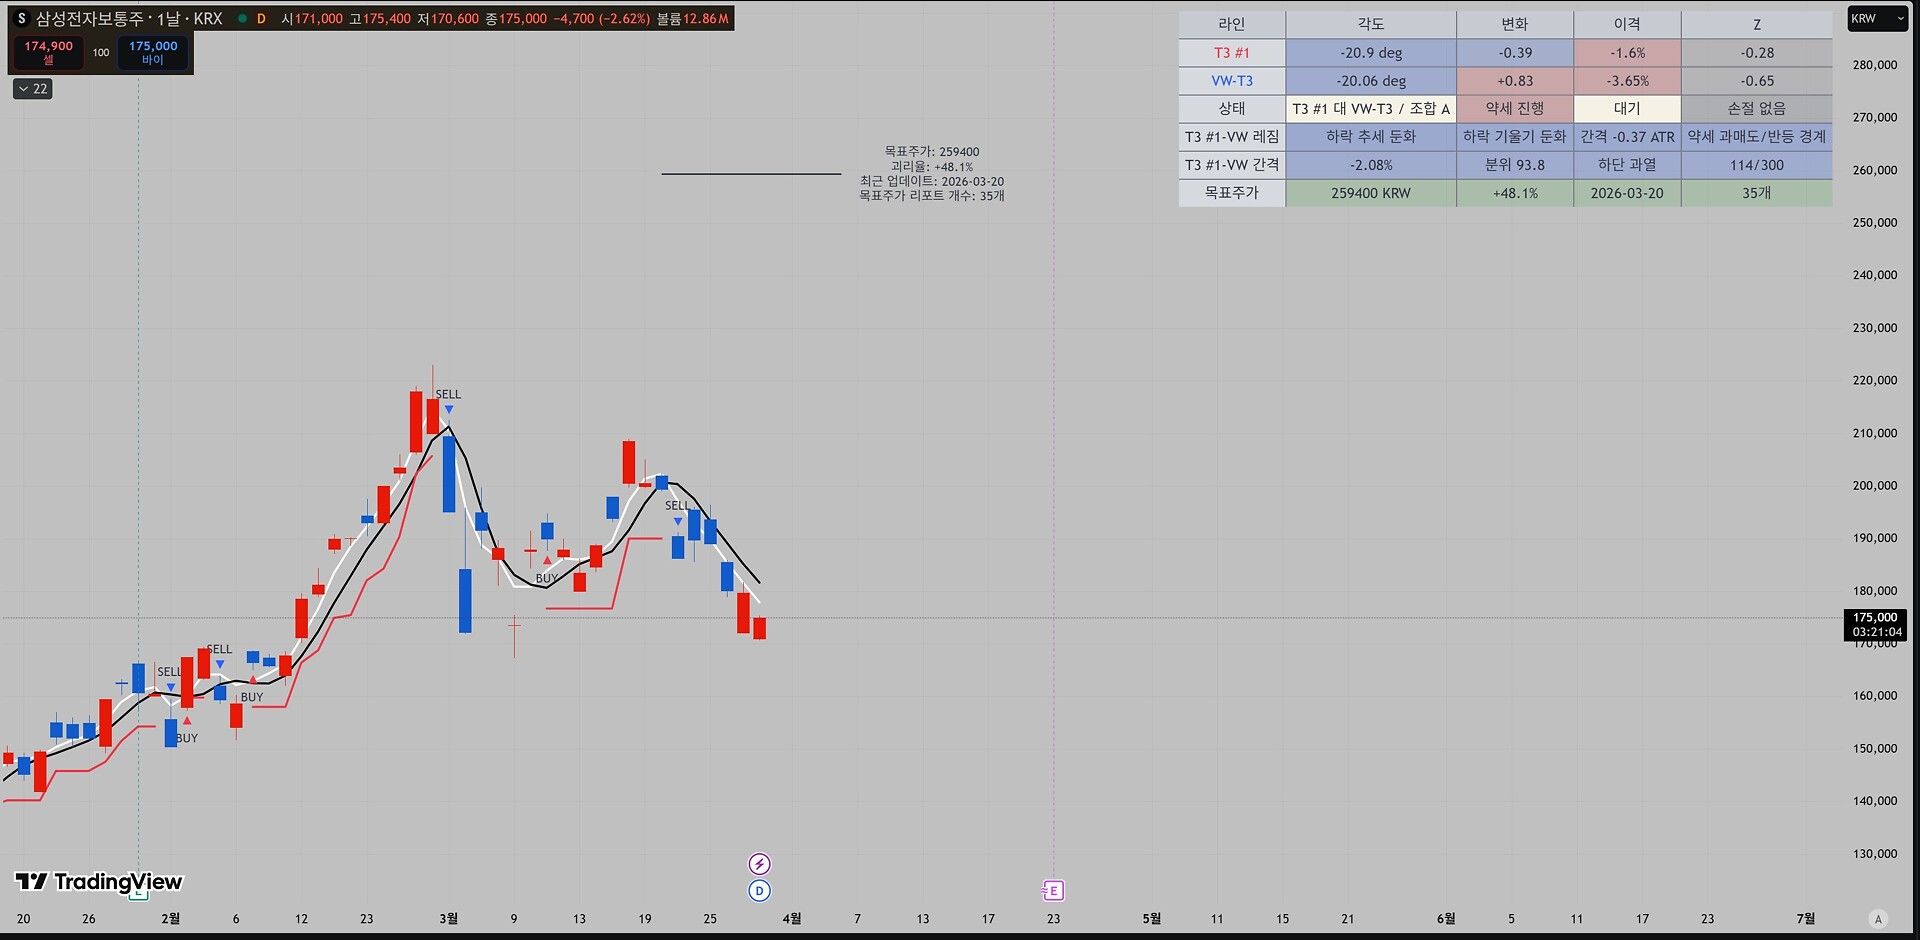Click the '+48.1%' cell in target price row
Image resolution: width=1920 pixels, height=940 pixels.
click(1515, 193)
